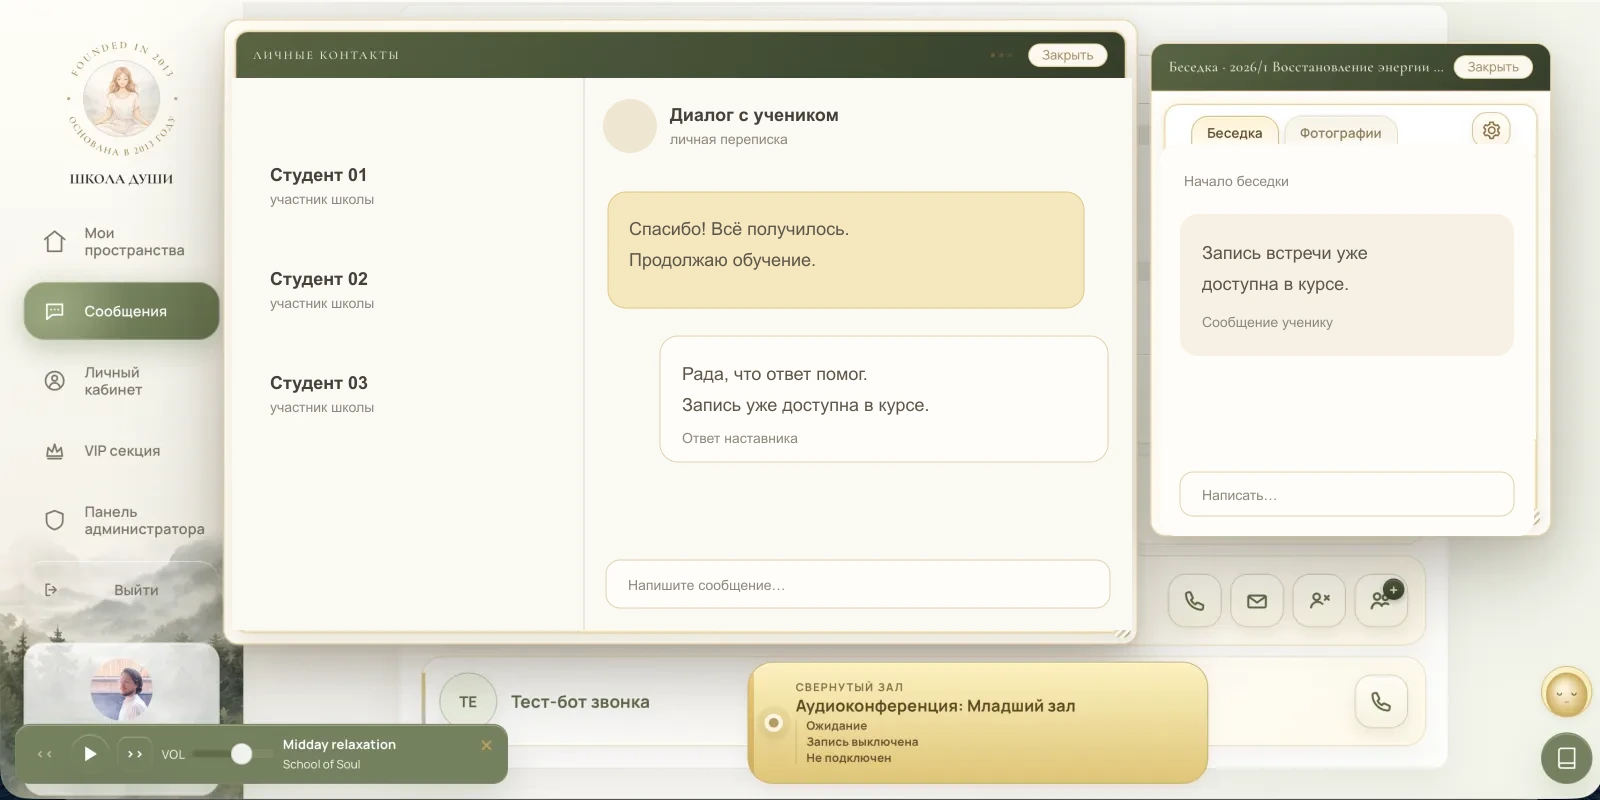
Task: Open the book icon round button
Action: point(1567,758)
